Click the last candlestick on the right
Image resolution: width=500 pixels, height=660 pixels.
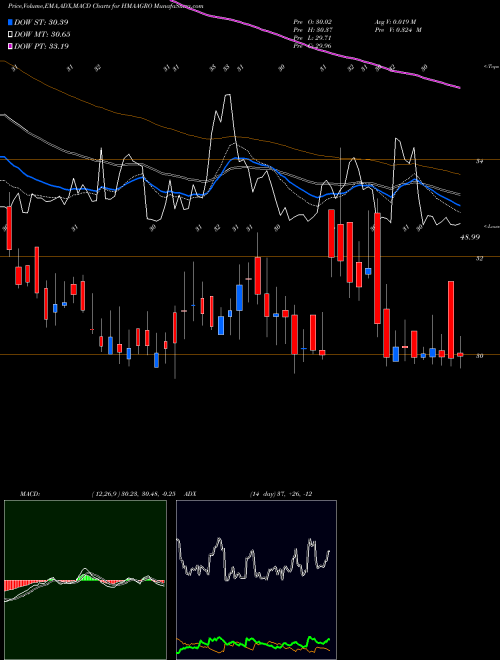(460, 354)
